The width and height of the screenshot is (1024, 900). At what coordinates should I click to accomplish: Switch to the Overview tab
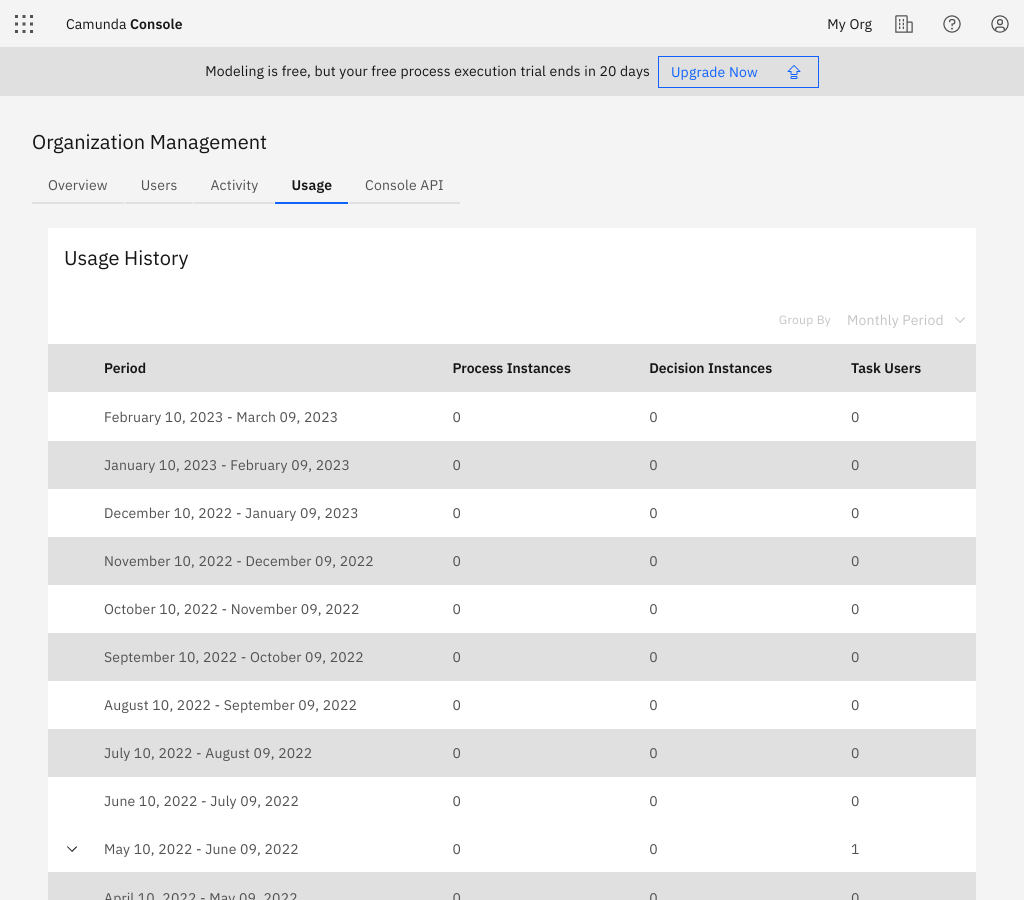[x=77, y=185]
